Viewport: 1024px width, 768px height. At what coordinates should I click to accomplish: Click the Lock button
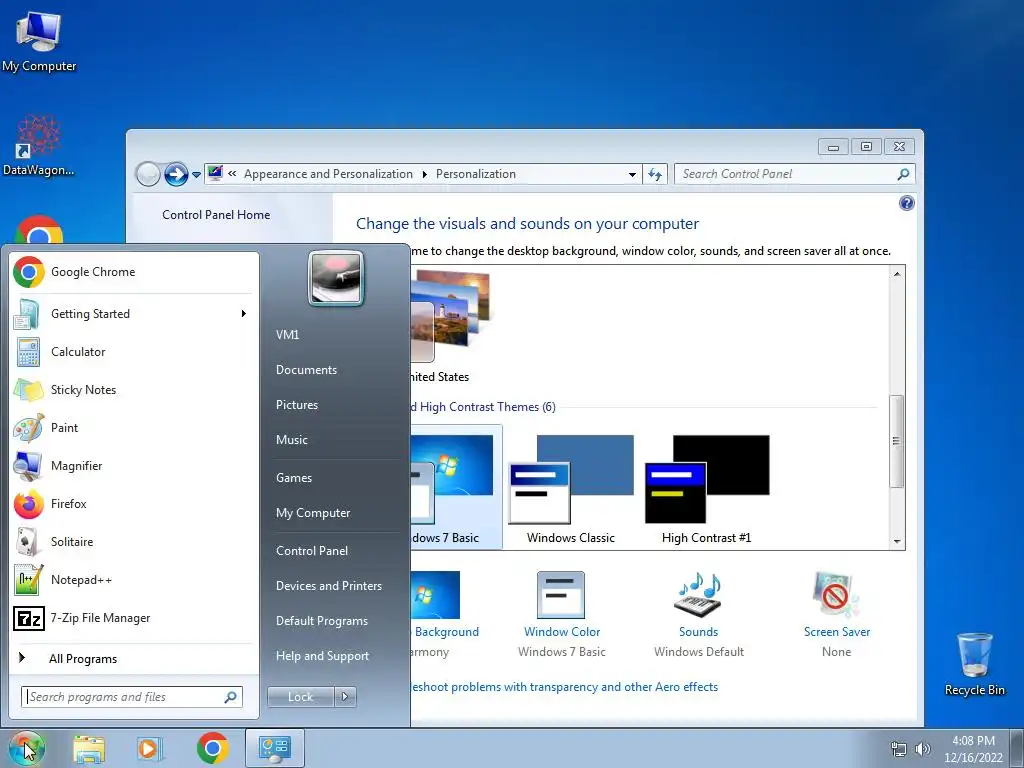point(301,697)
